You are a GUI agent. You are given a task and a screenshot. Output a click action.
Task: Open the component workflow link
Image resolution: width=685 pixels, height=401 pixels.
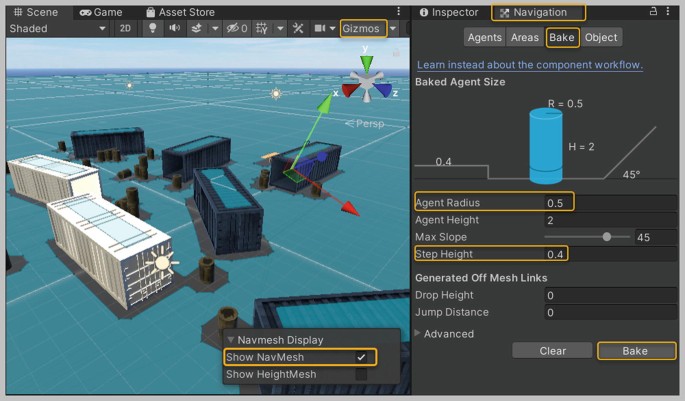[529, 64]
